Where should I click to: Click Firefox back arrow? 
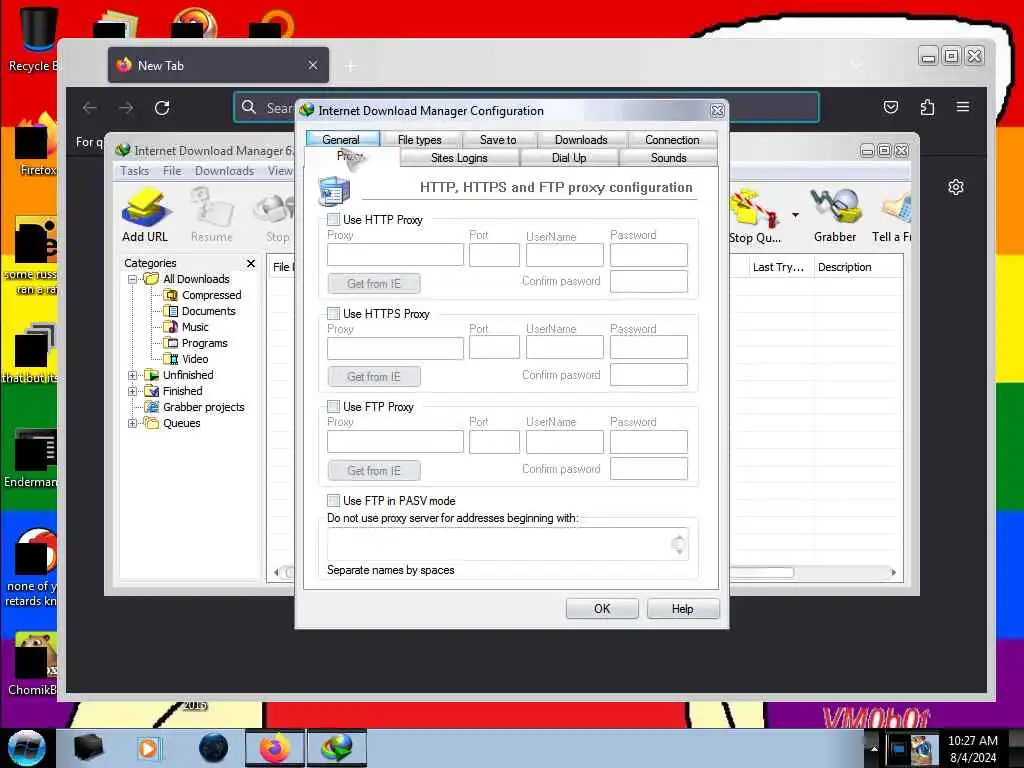(x=90, y=108)
